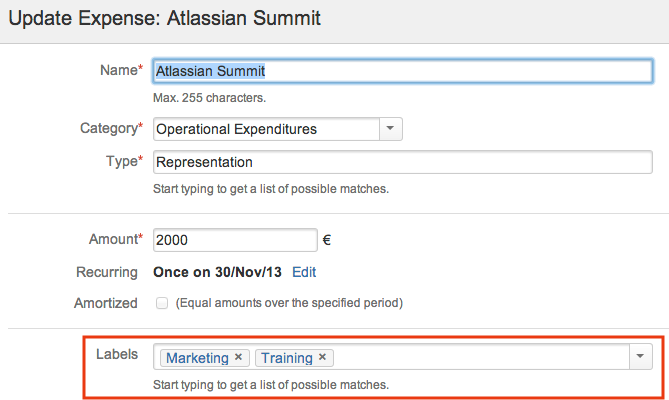Viewport: 669px width, 400px height.
Task: Click the 'Equal amounts over the specified period' text
Action: point(289,302)
